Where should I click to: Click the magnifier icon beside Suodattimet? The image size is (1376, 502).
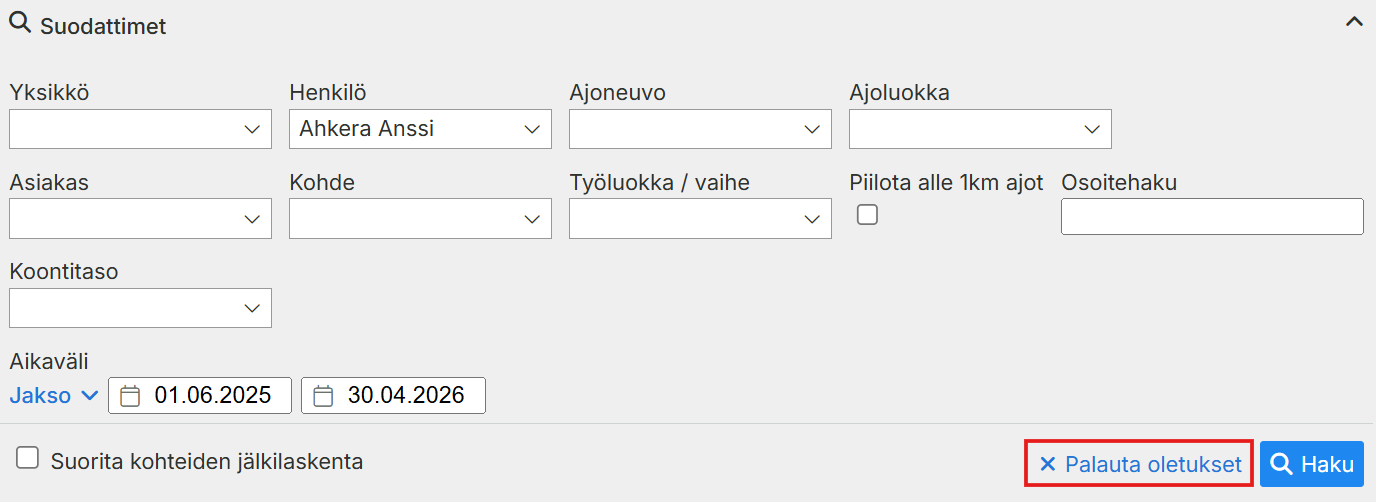pyautogui.click(x=21, y=24)
